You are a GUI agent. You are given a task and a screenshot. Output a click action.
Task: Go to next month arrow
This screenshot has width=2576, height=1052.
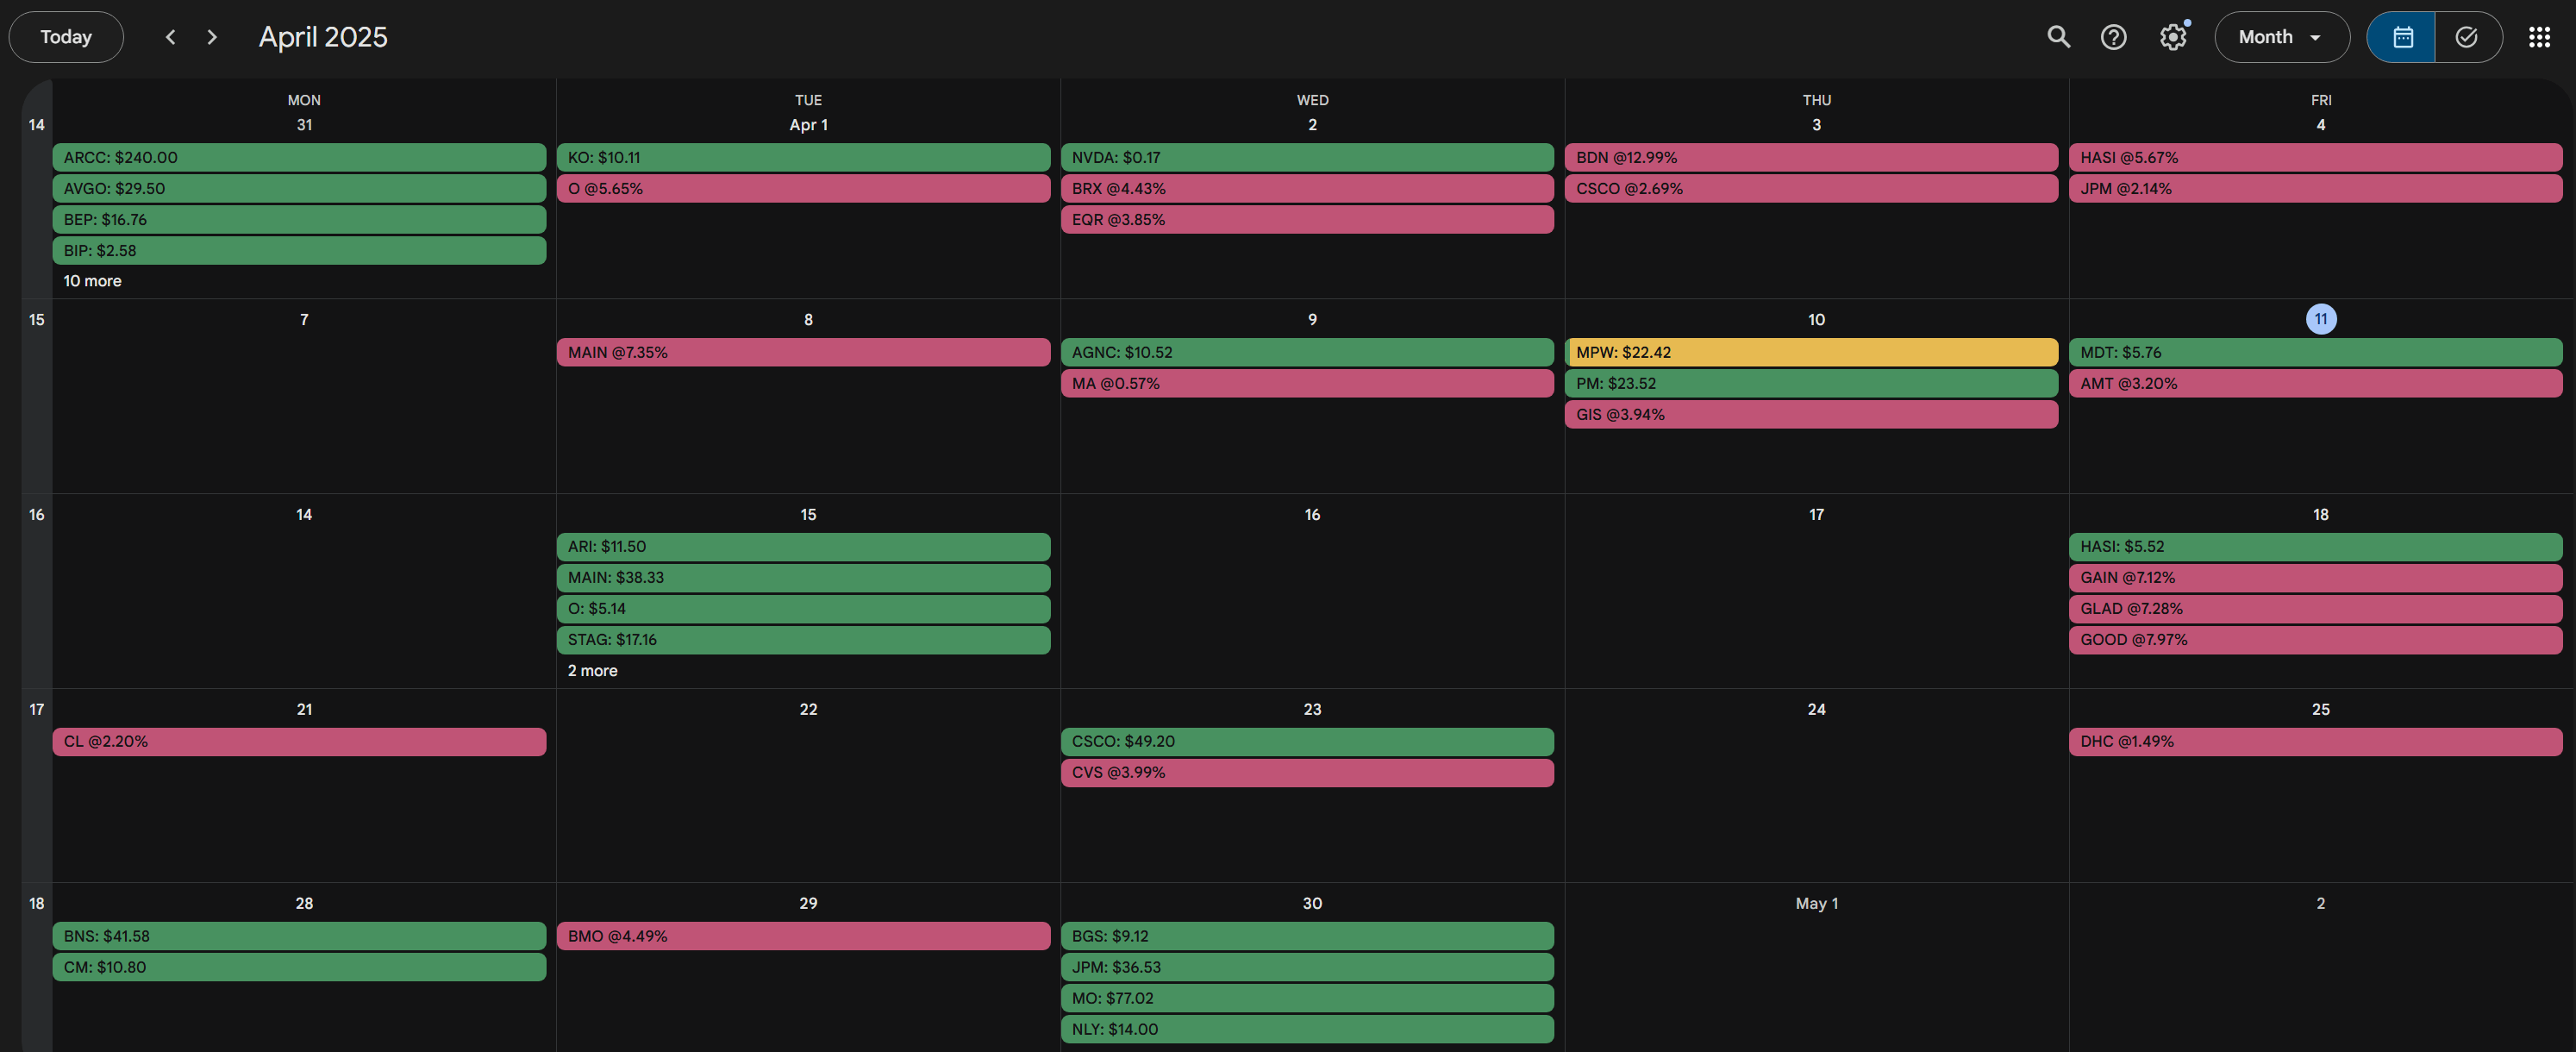tap(212, 37)
